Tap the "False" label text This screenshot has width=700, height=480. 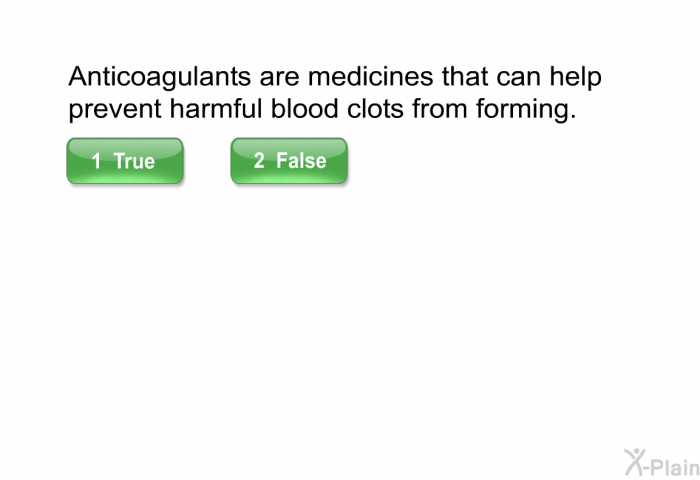(x=301, y=160)
